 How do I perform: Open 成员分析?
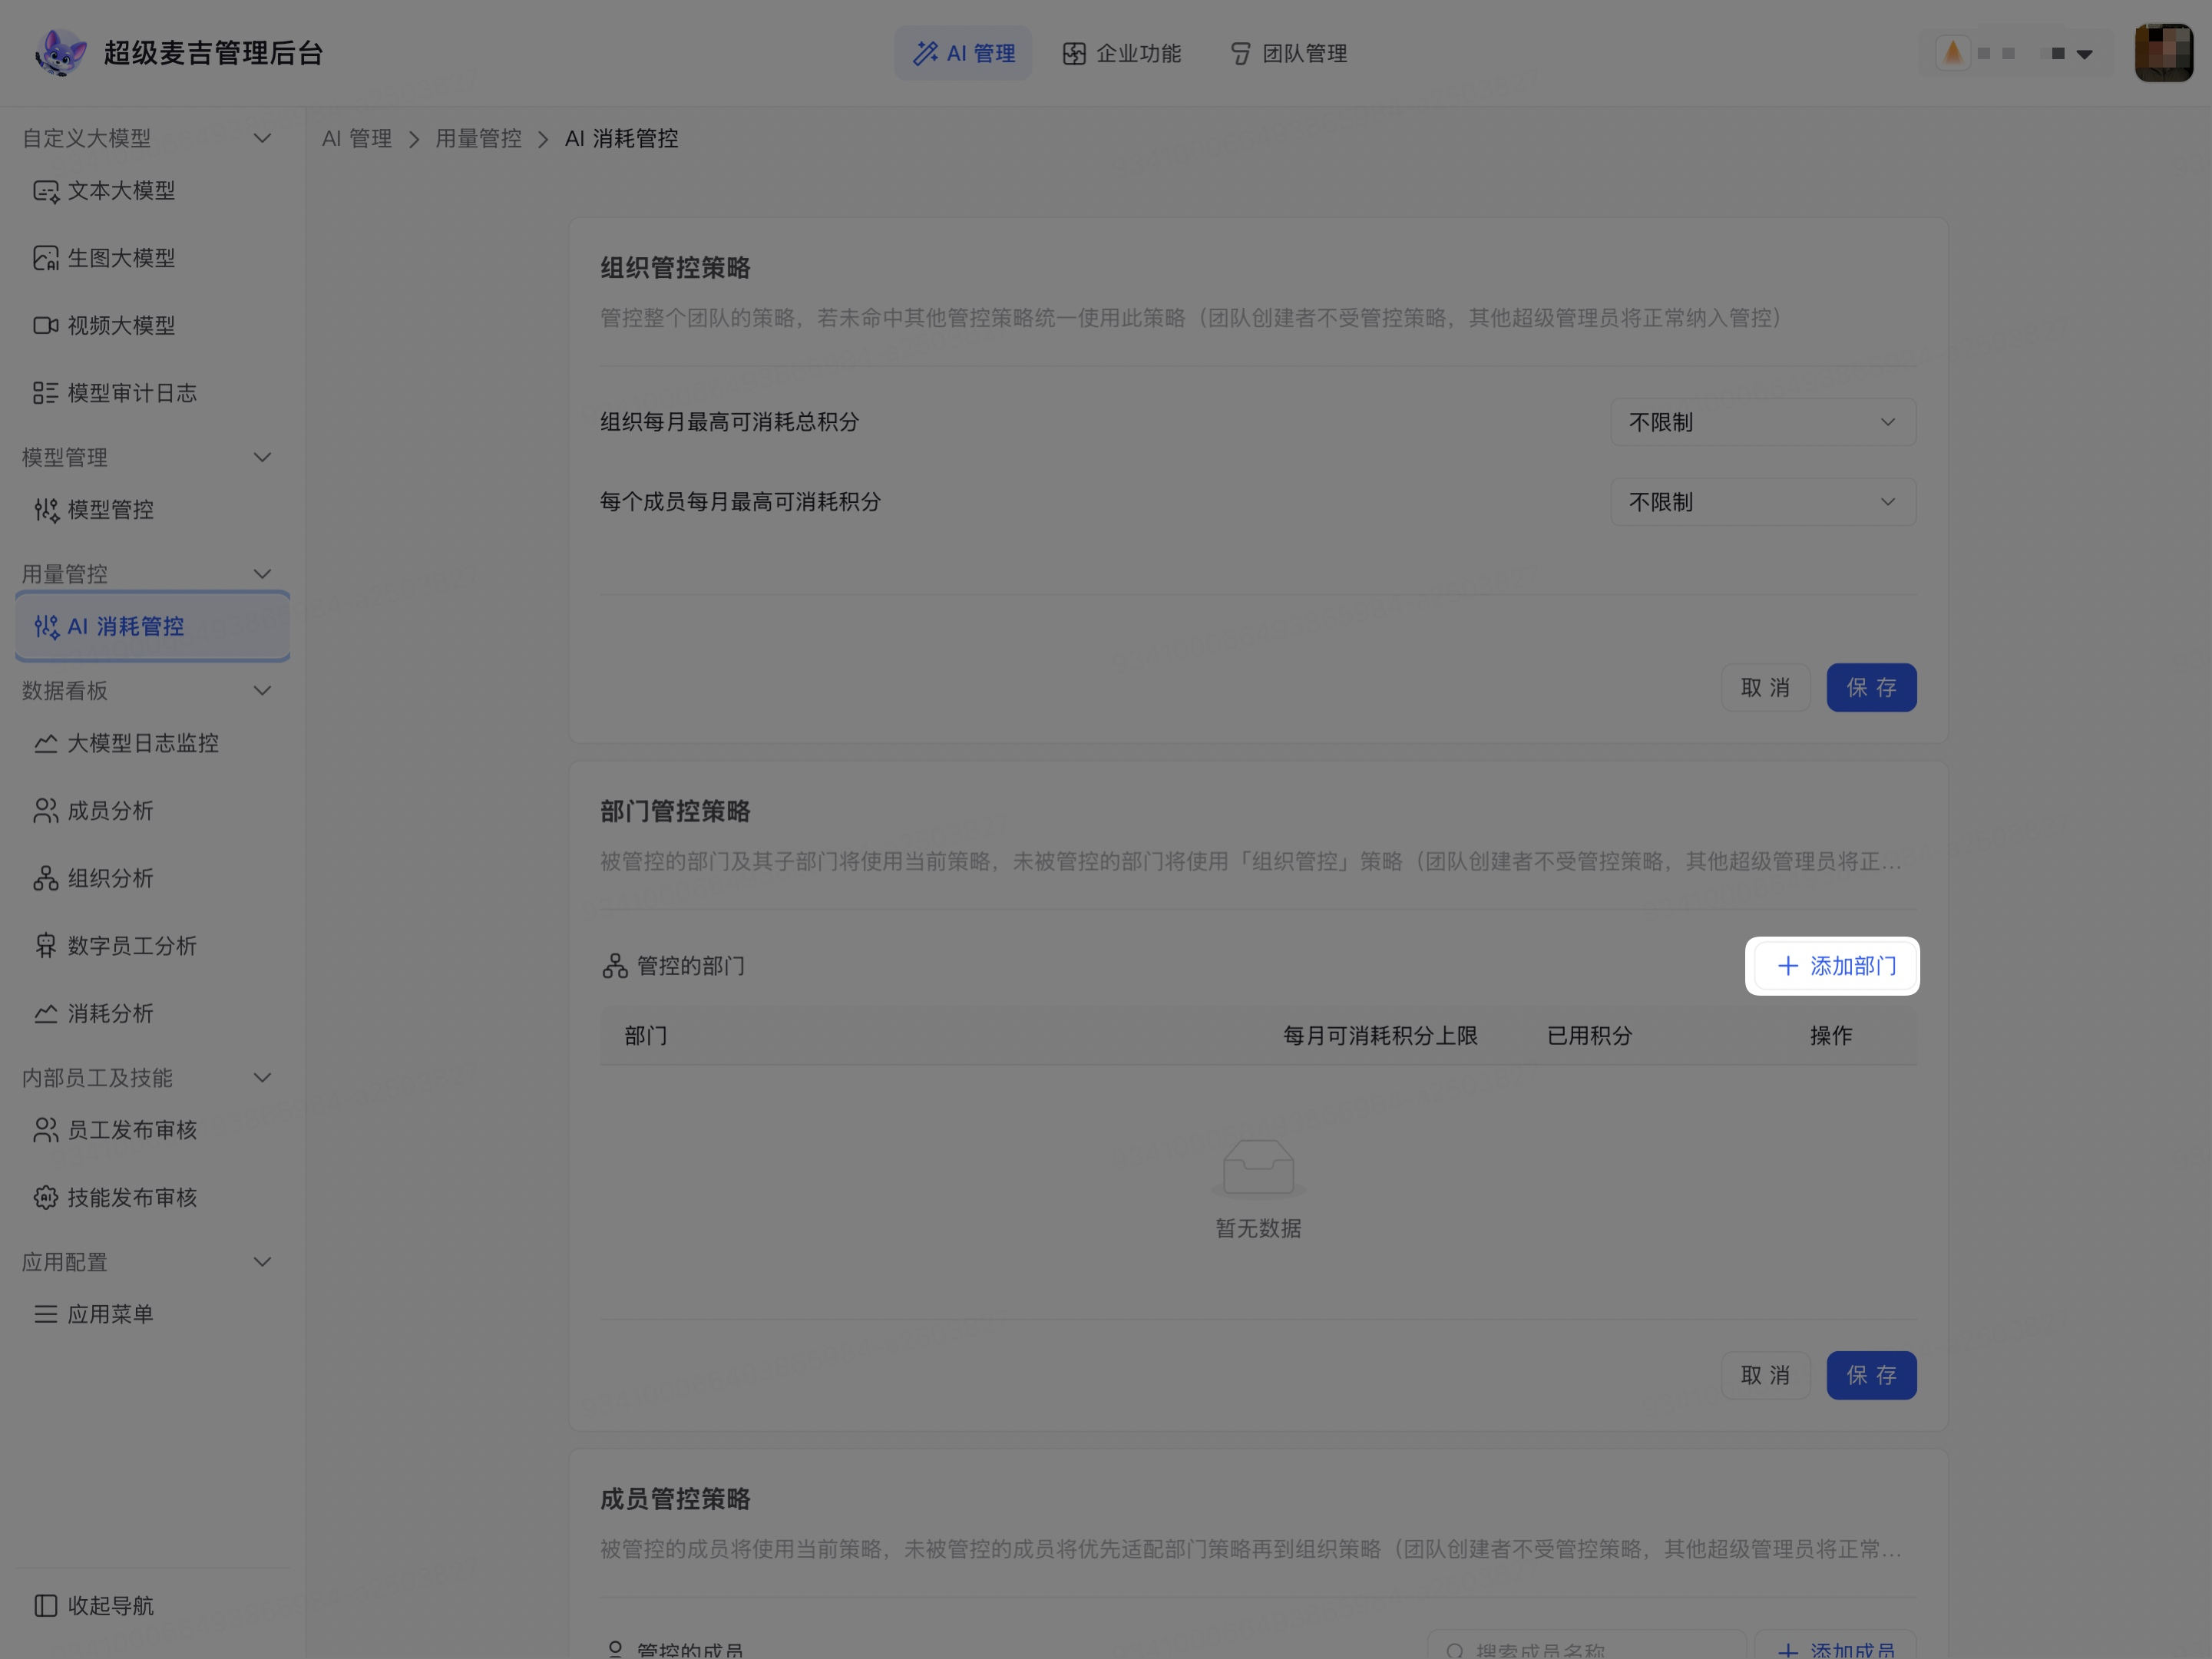(x=152, y=811)
